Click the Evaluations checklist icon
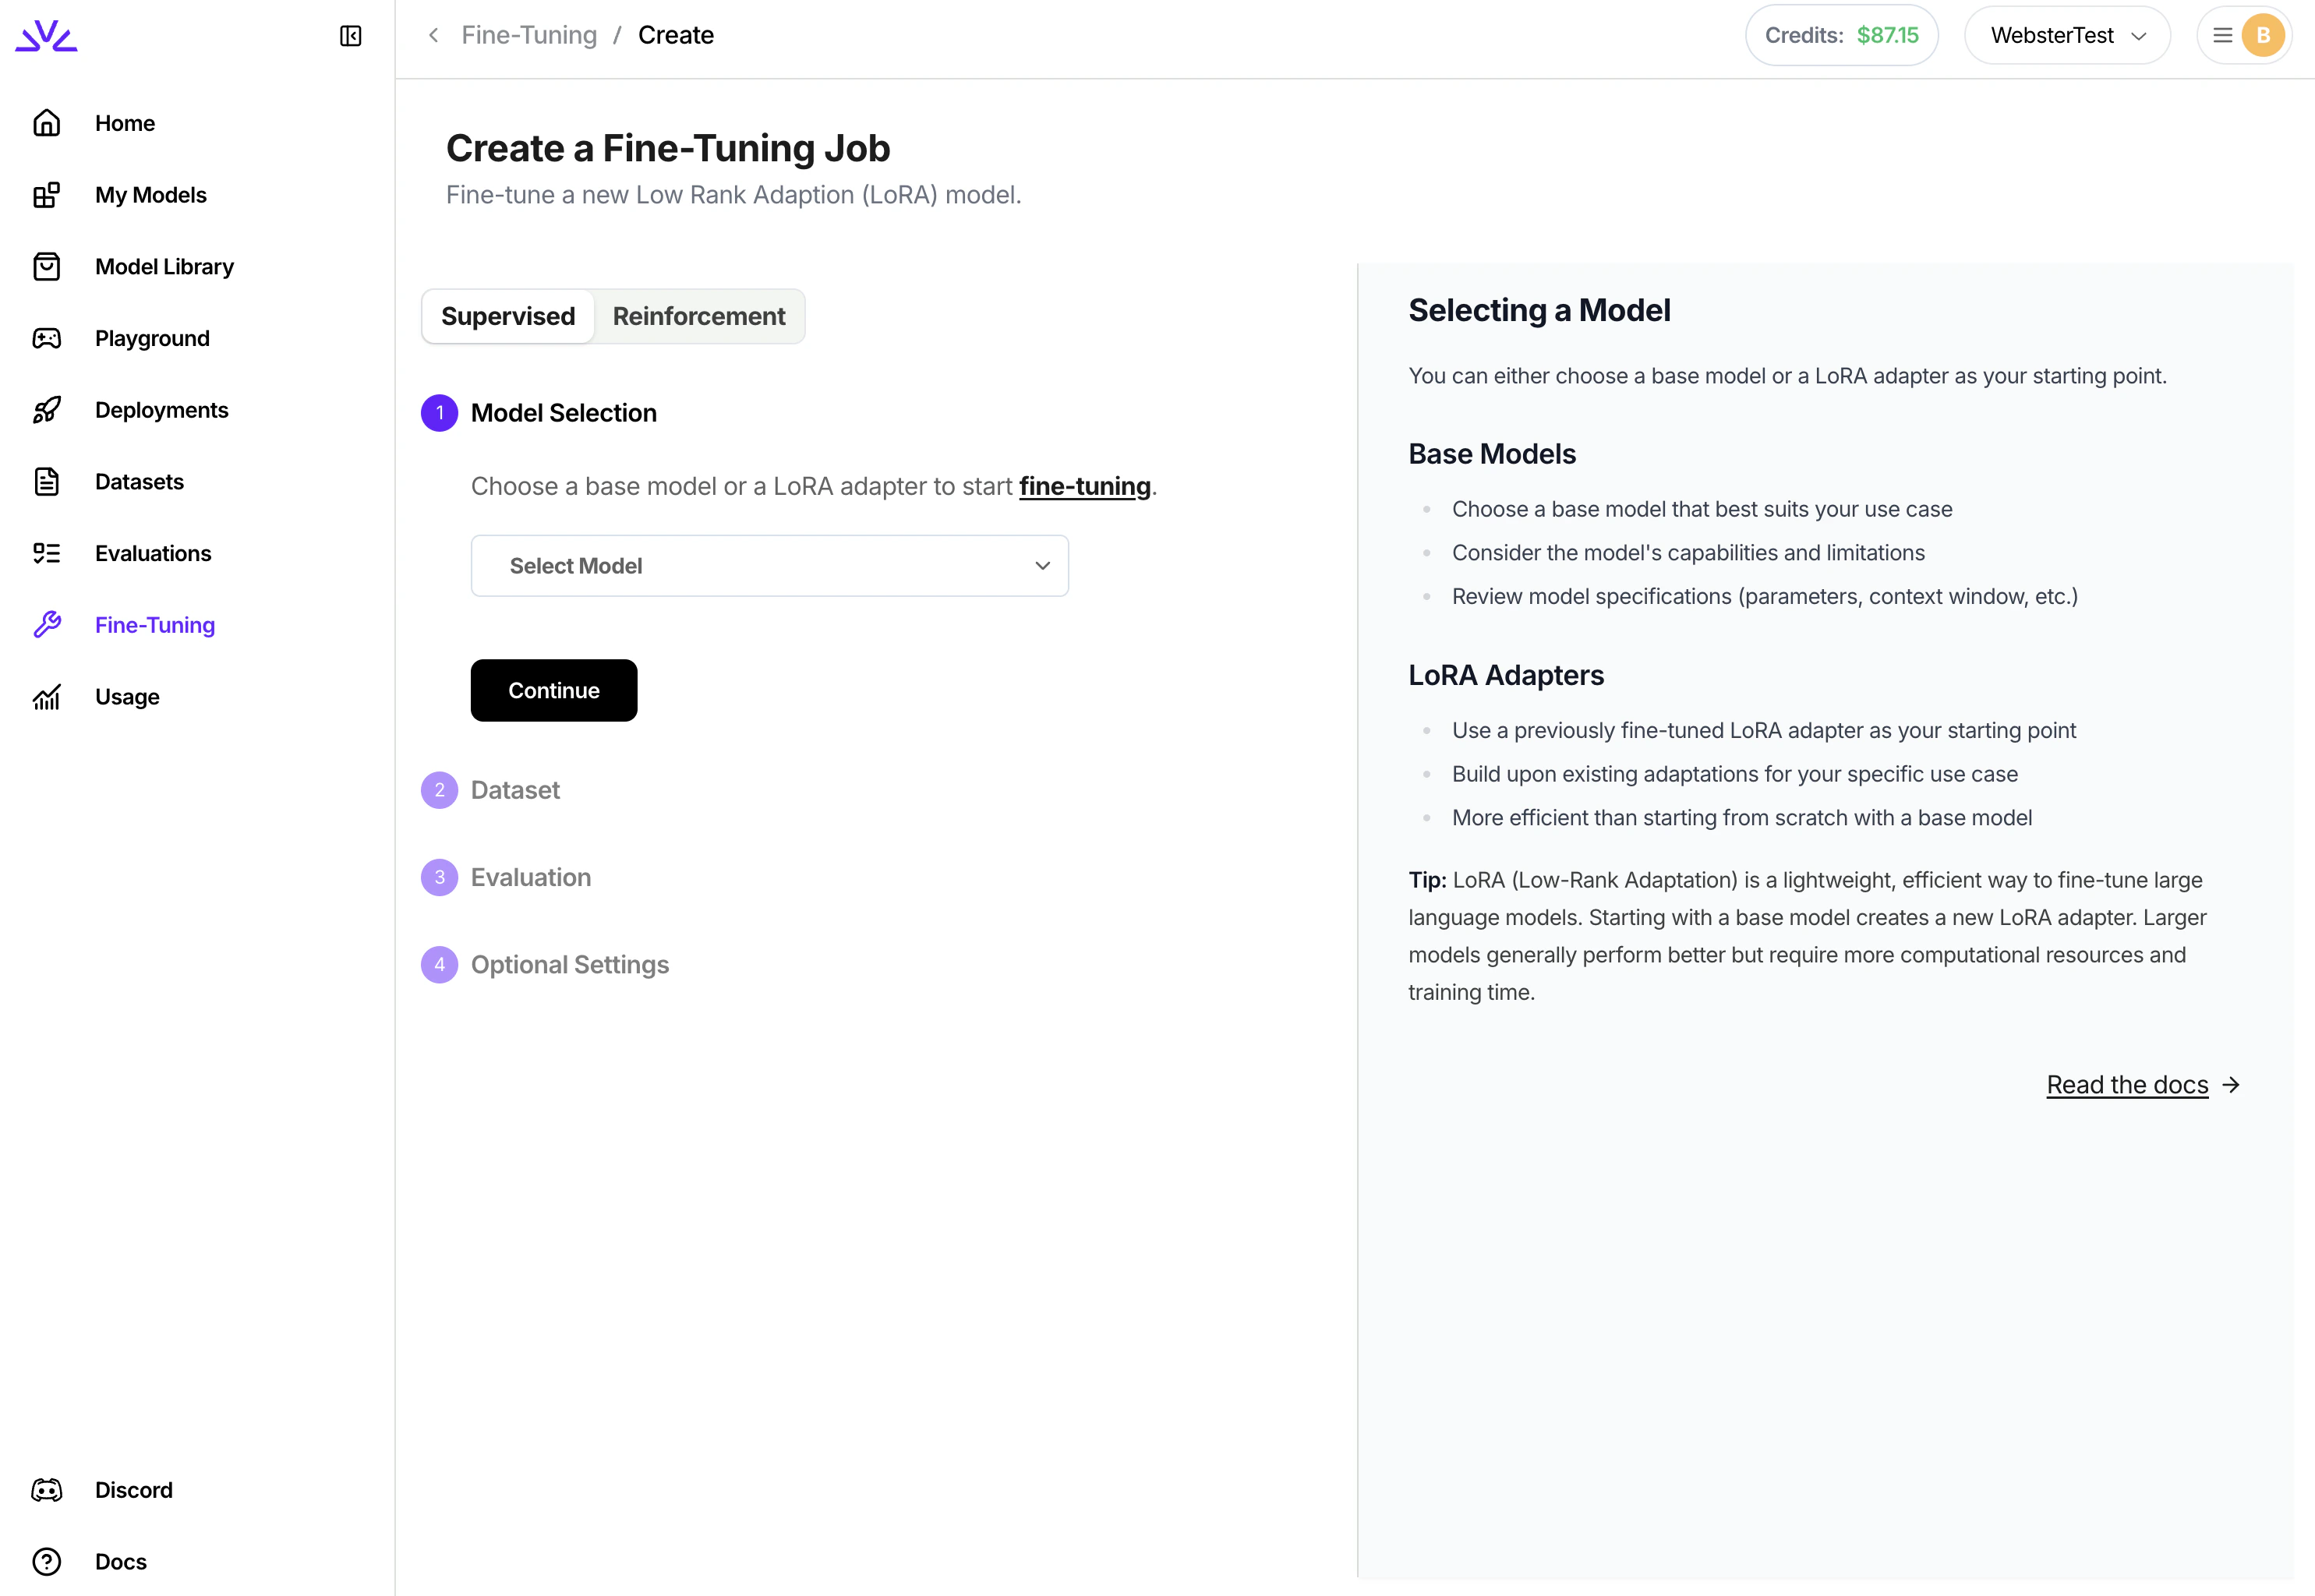Screen dimensions: 2315x1596 [47, 553]
